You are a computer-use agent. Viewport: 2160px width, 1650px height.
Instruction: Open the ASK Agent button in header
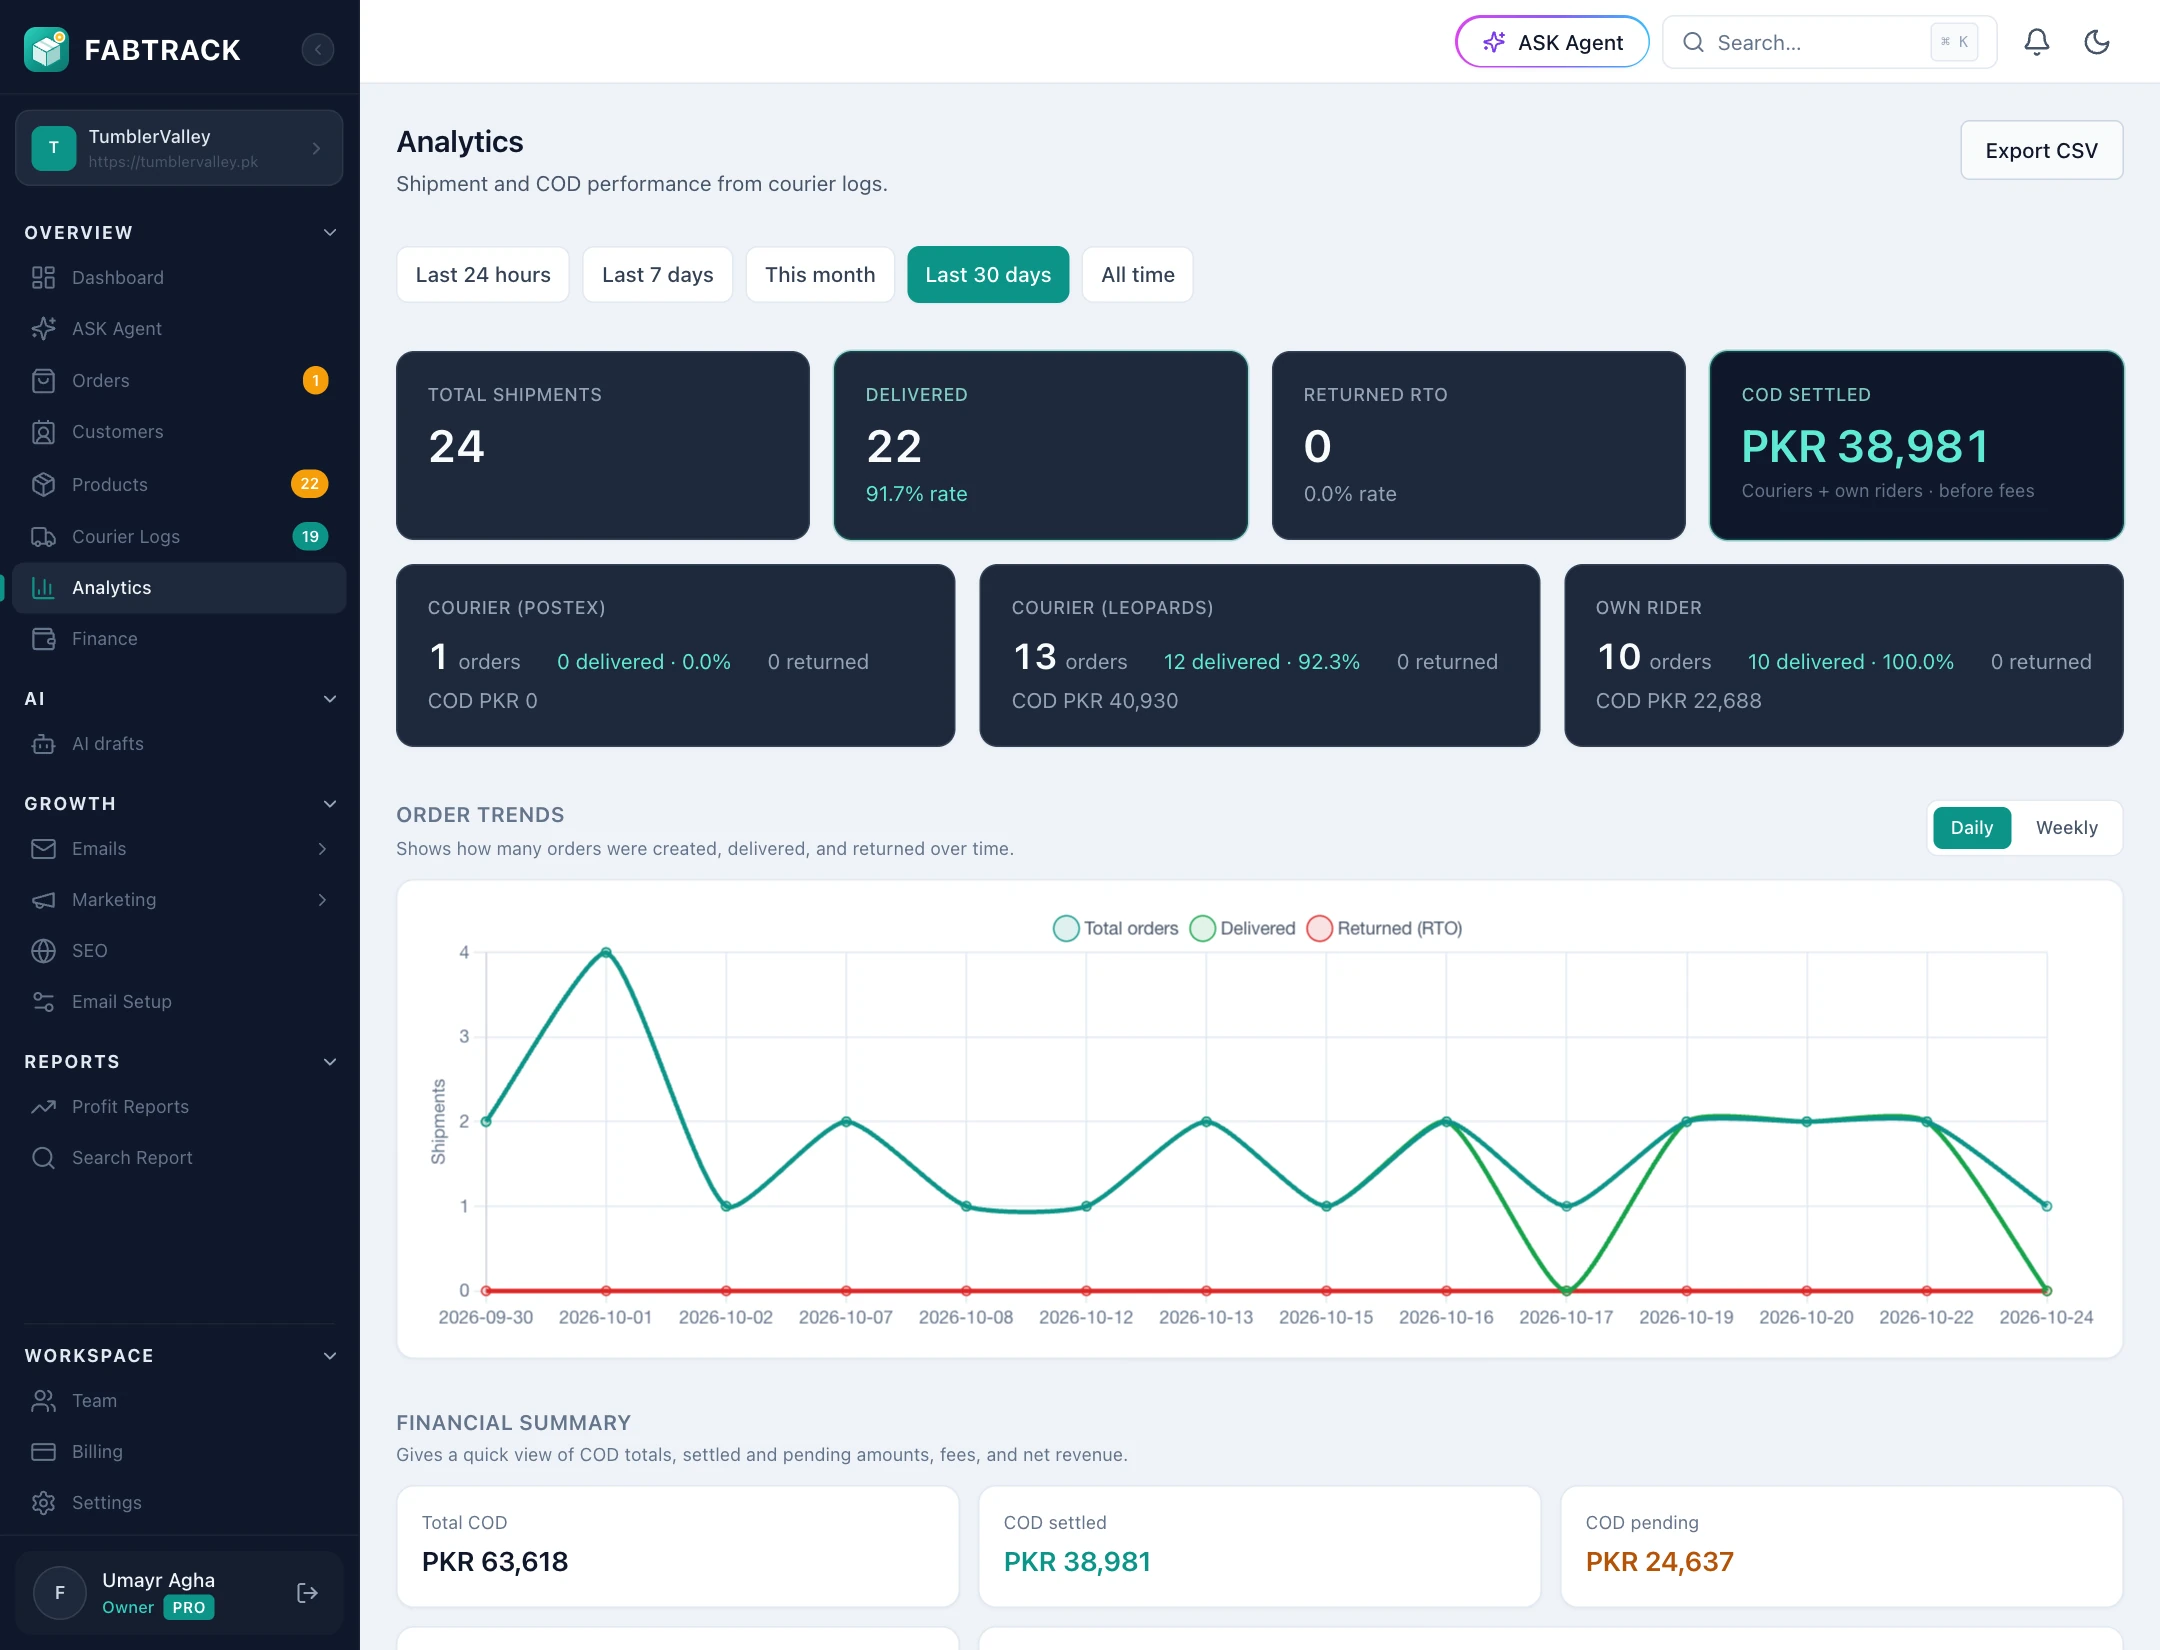(1552, 42)
